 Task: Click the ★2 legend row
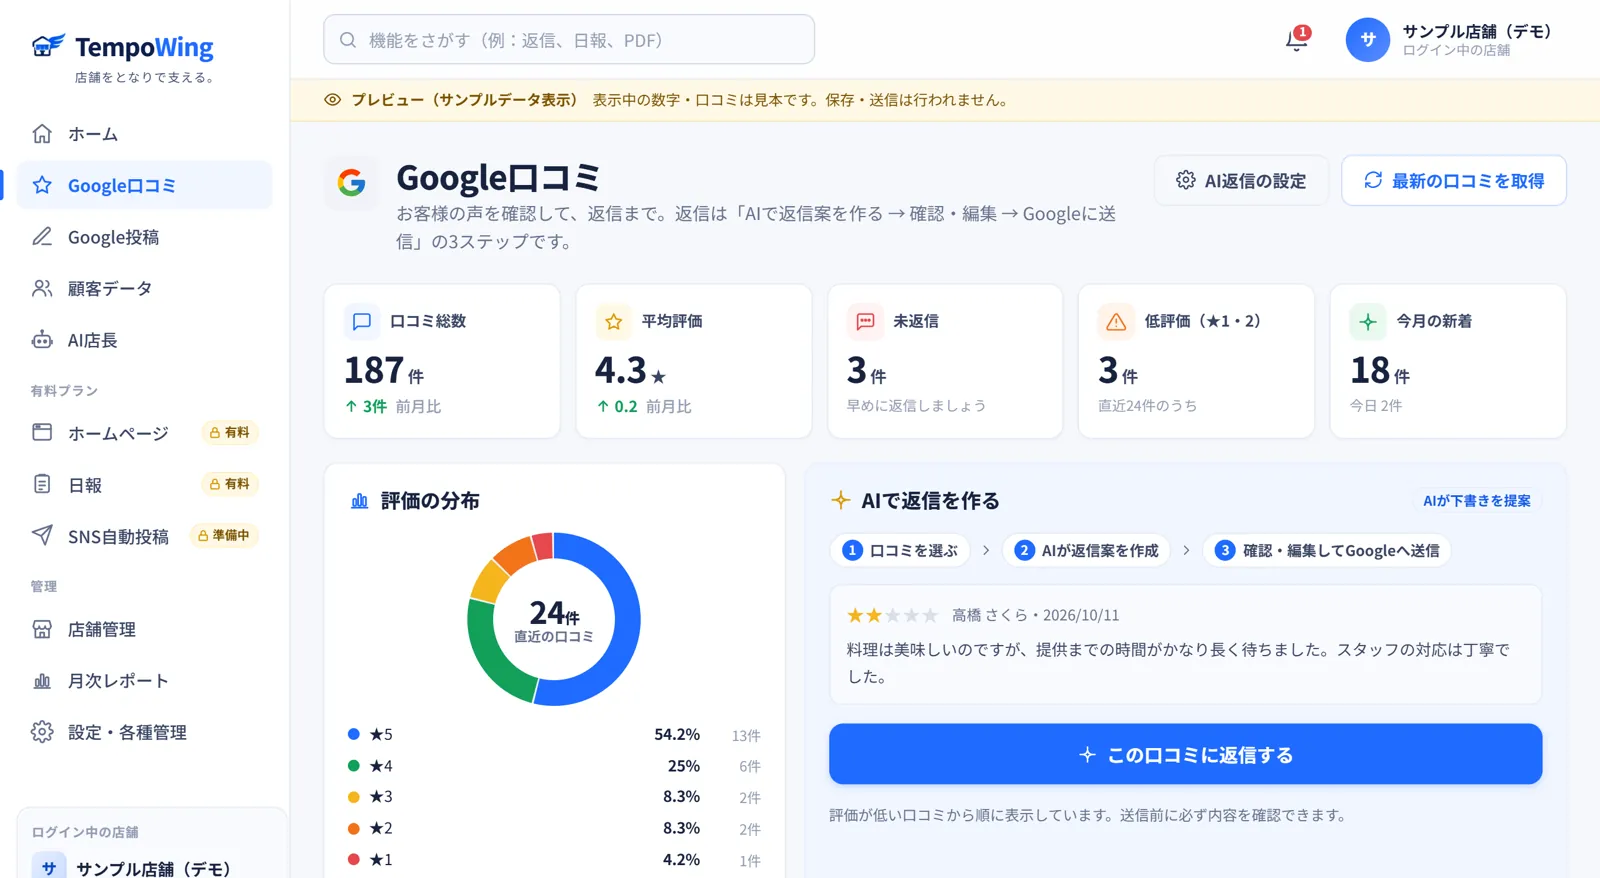pyautogui.click(x=554, y=829)
